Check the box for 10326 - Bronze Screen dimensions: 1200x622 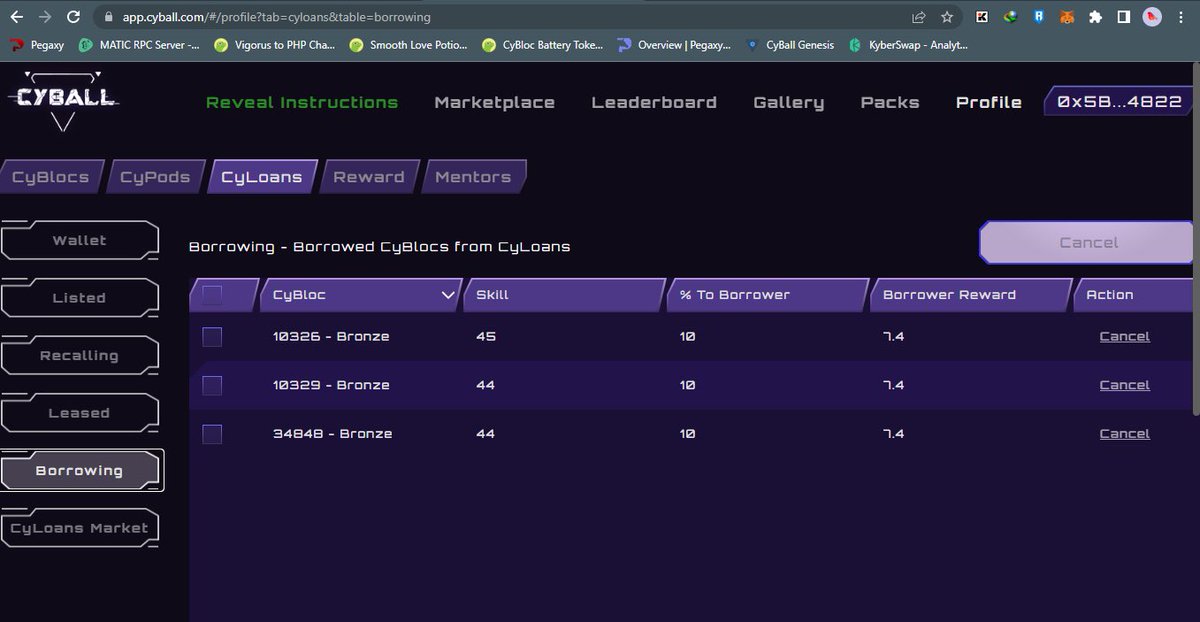[x=212, y=337]
